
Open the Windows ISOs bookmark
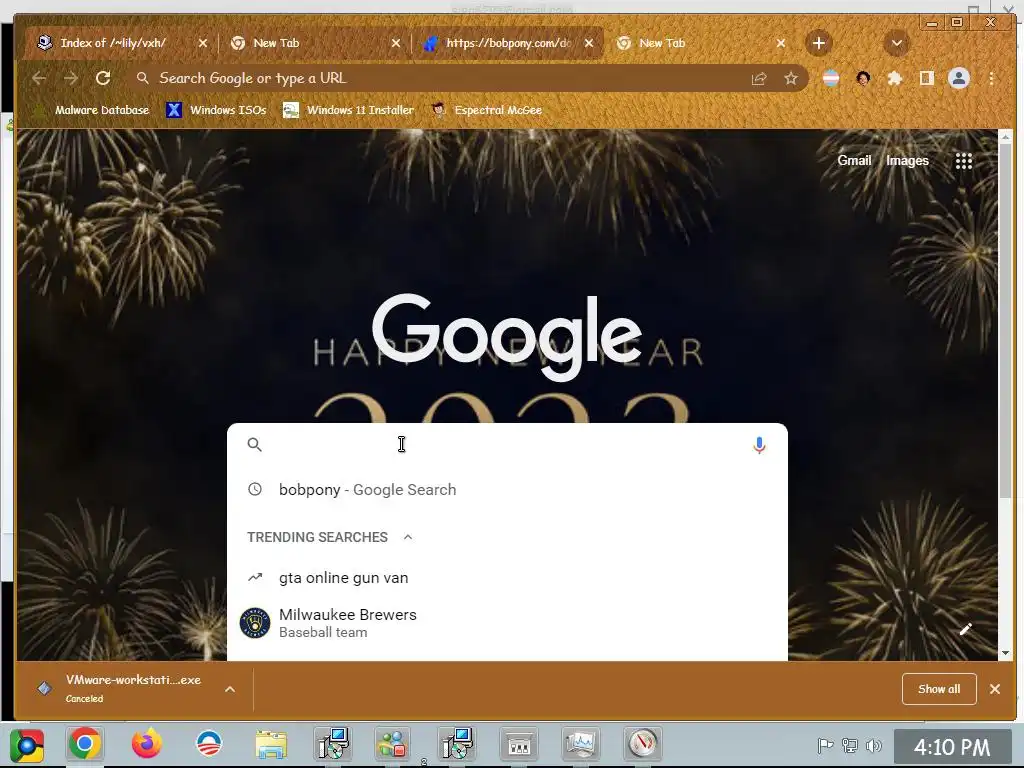tap(216, 110)
